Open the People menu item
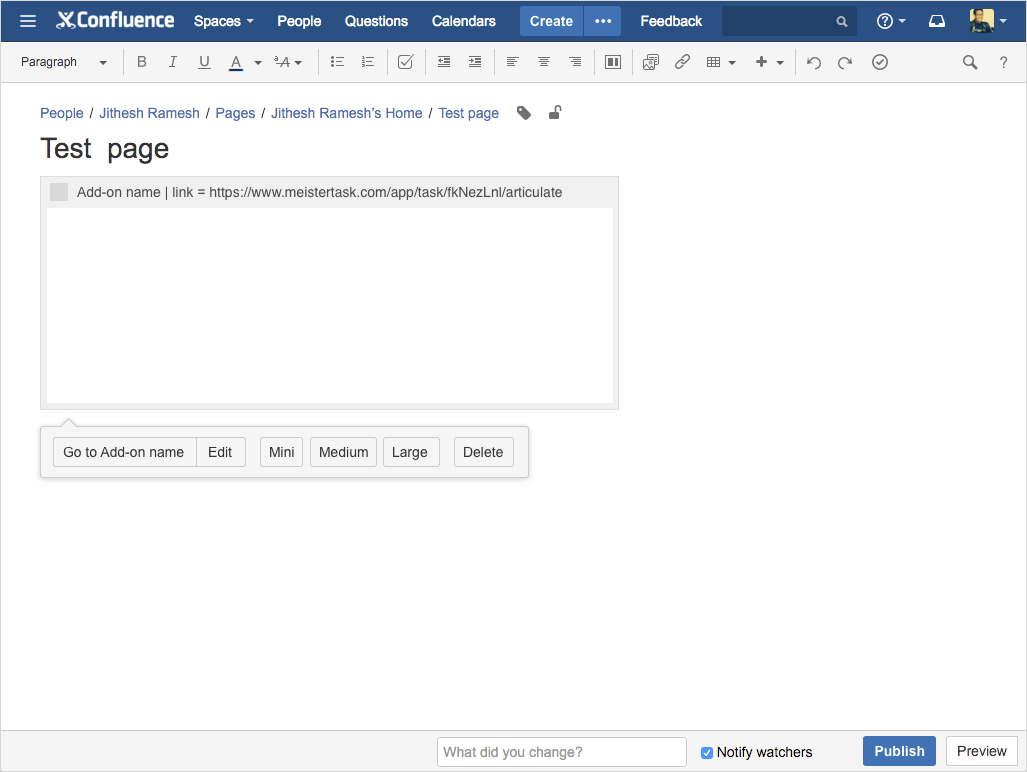1027x772 pixels. click(299, 21)
